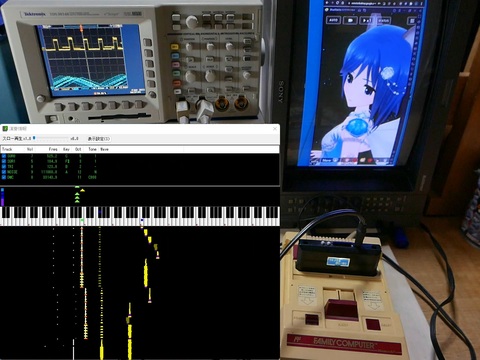Click the Wave column header
This screenshot has height=360, width=480.
(104, 149)
